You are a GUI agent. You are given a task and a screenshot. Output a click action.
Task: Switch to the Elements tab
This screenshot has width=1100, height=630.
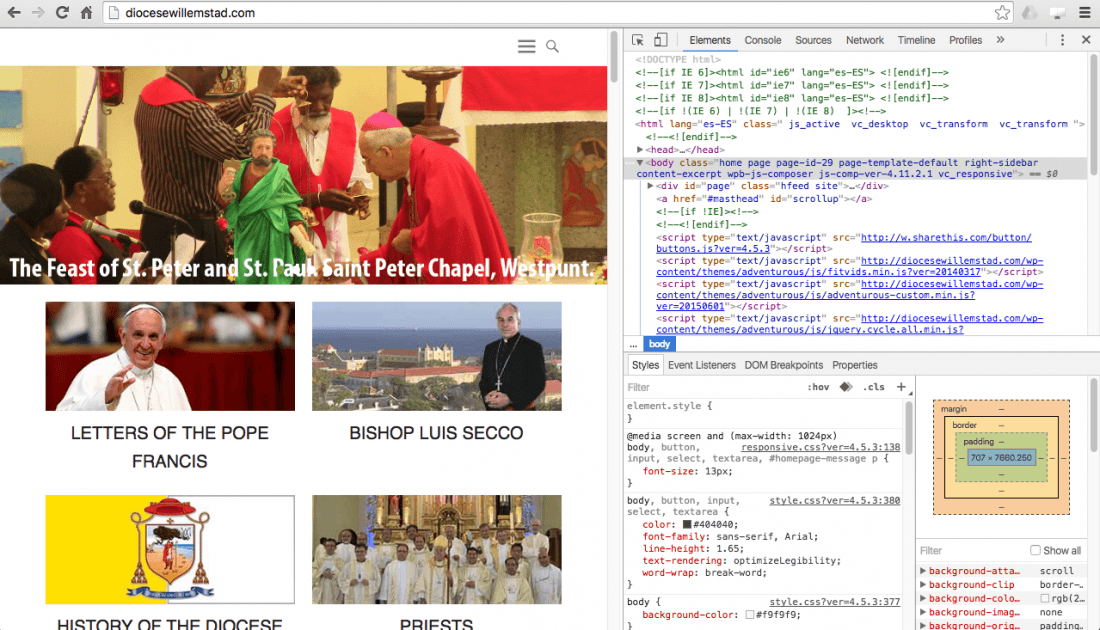click(710, 40)
